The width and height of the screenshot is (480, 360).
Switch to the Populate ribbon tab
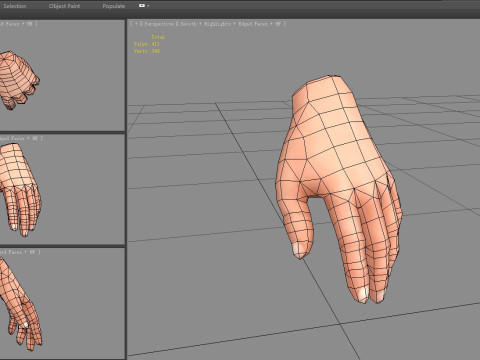(114, 6)
